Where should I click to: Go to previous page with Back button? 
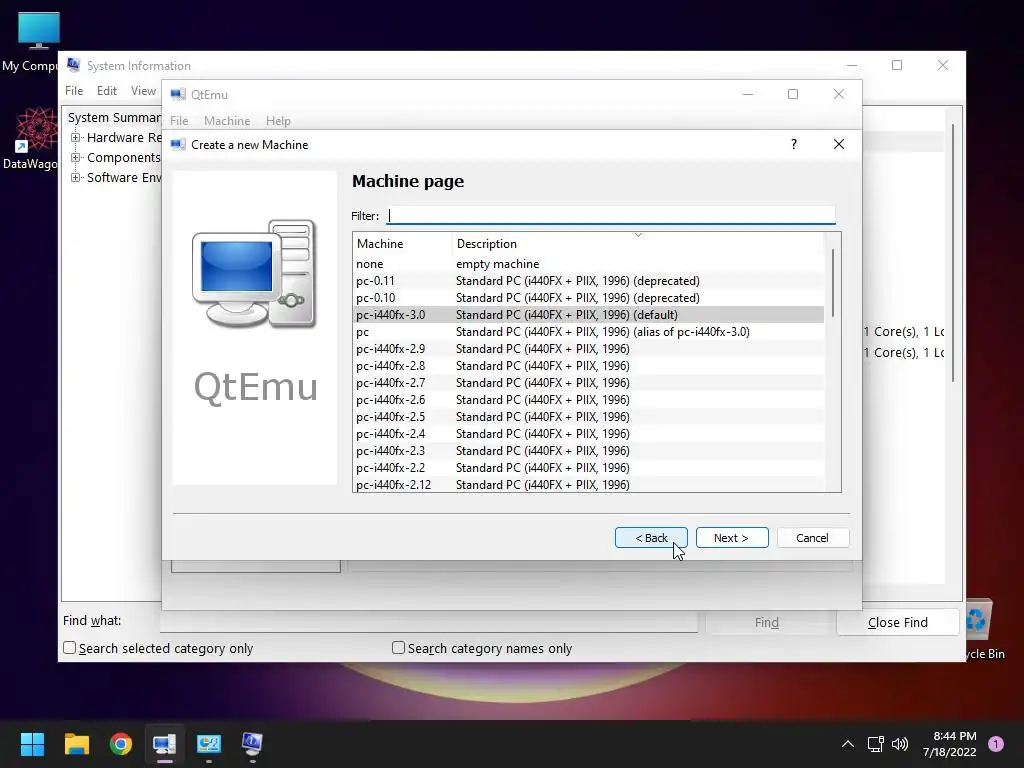651,537
